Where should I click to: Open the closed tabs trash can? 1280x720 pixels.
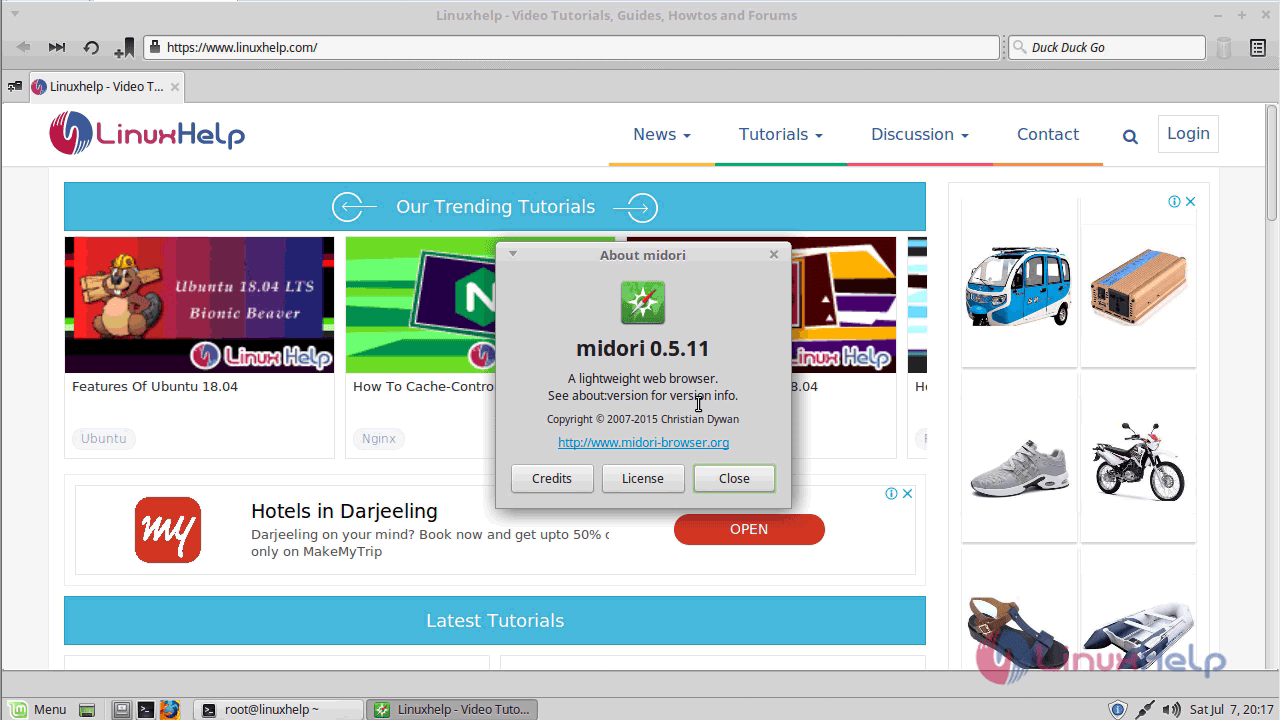1224,47
